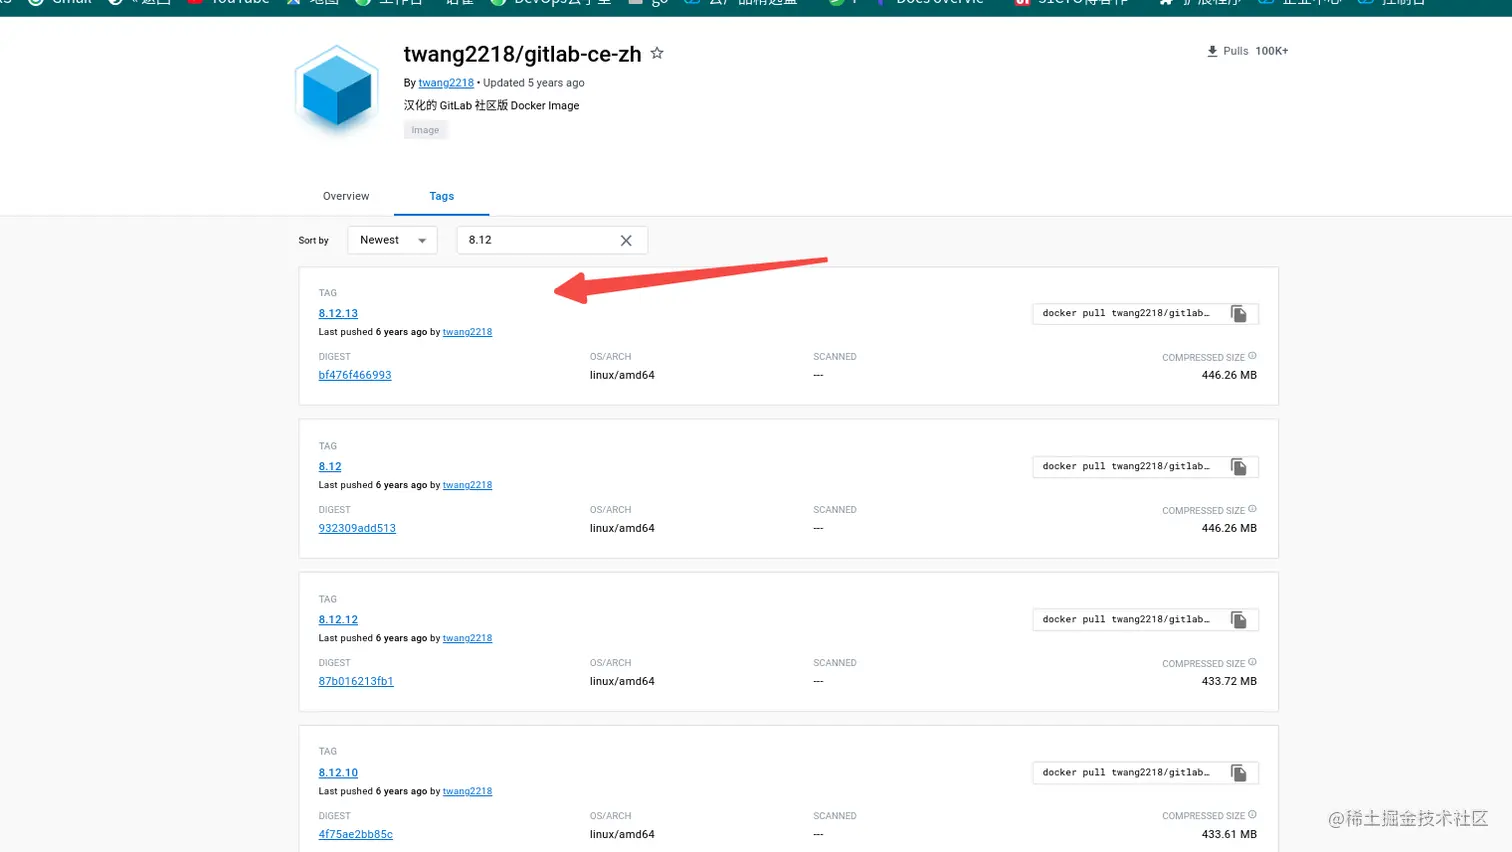The image size is (1512, 852).
Task: Click the Updated 5 years ago text
Action: click(x=534, y=83)
